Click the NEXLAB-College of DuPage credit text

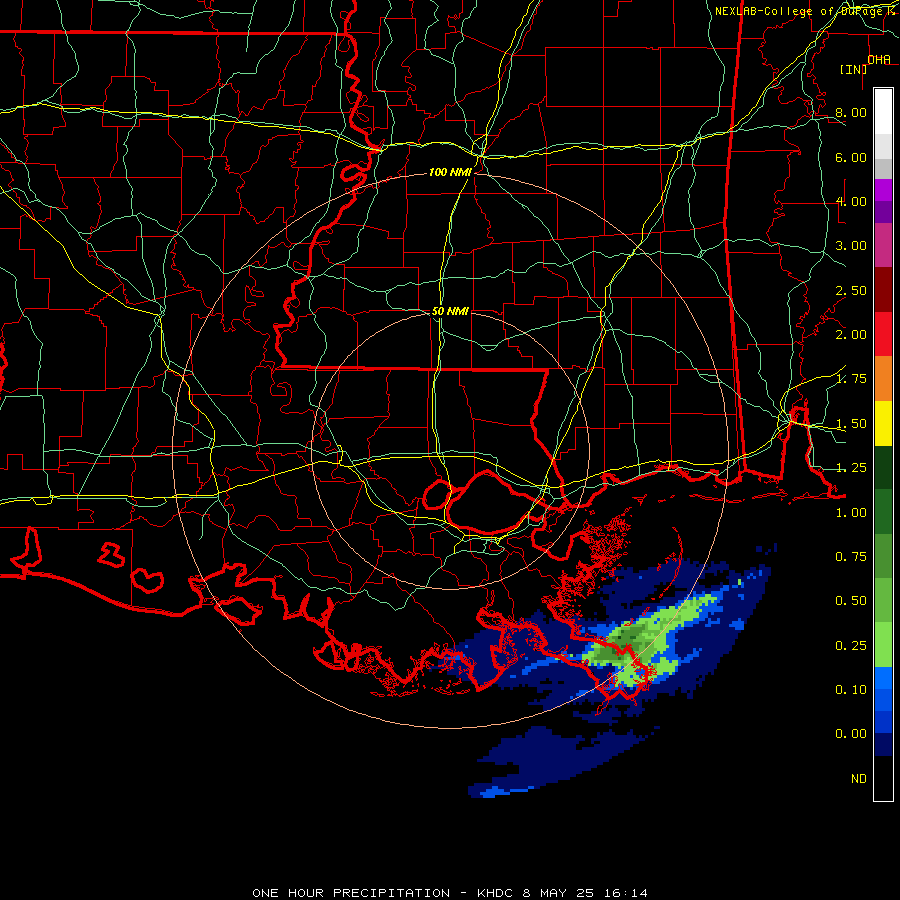801,11
